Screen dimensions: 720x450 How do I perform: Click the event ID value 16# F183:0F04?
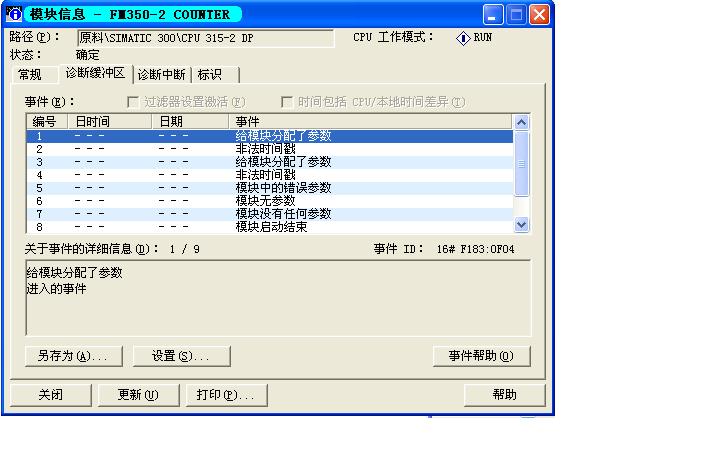475,249
